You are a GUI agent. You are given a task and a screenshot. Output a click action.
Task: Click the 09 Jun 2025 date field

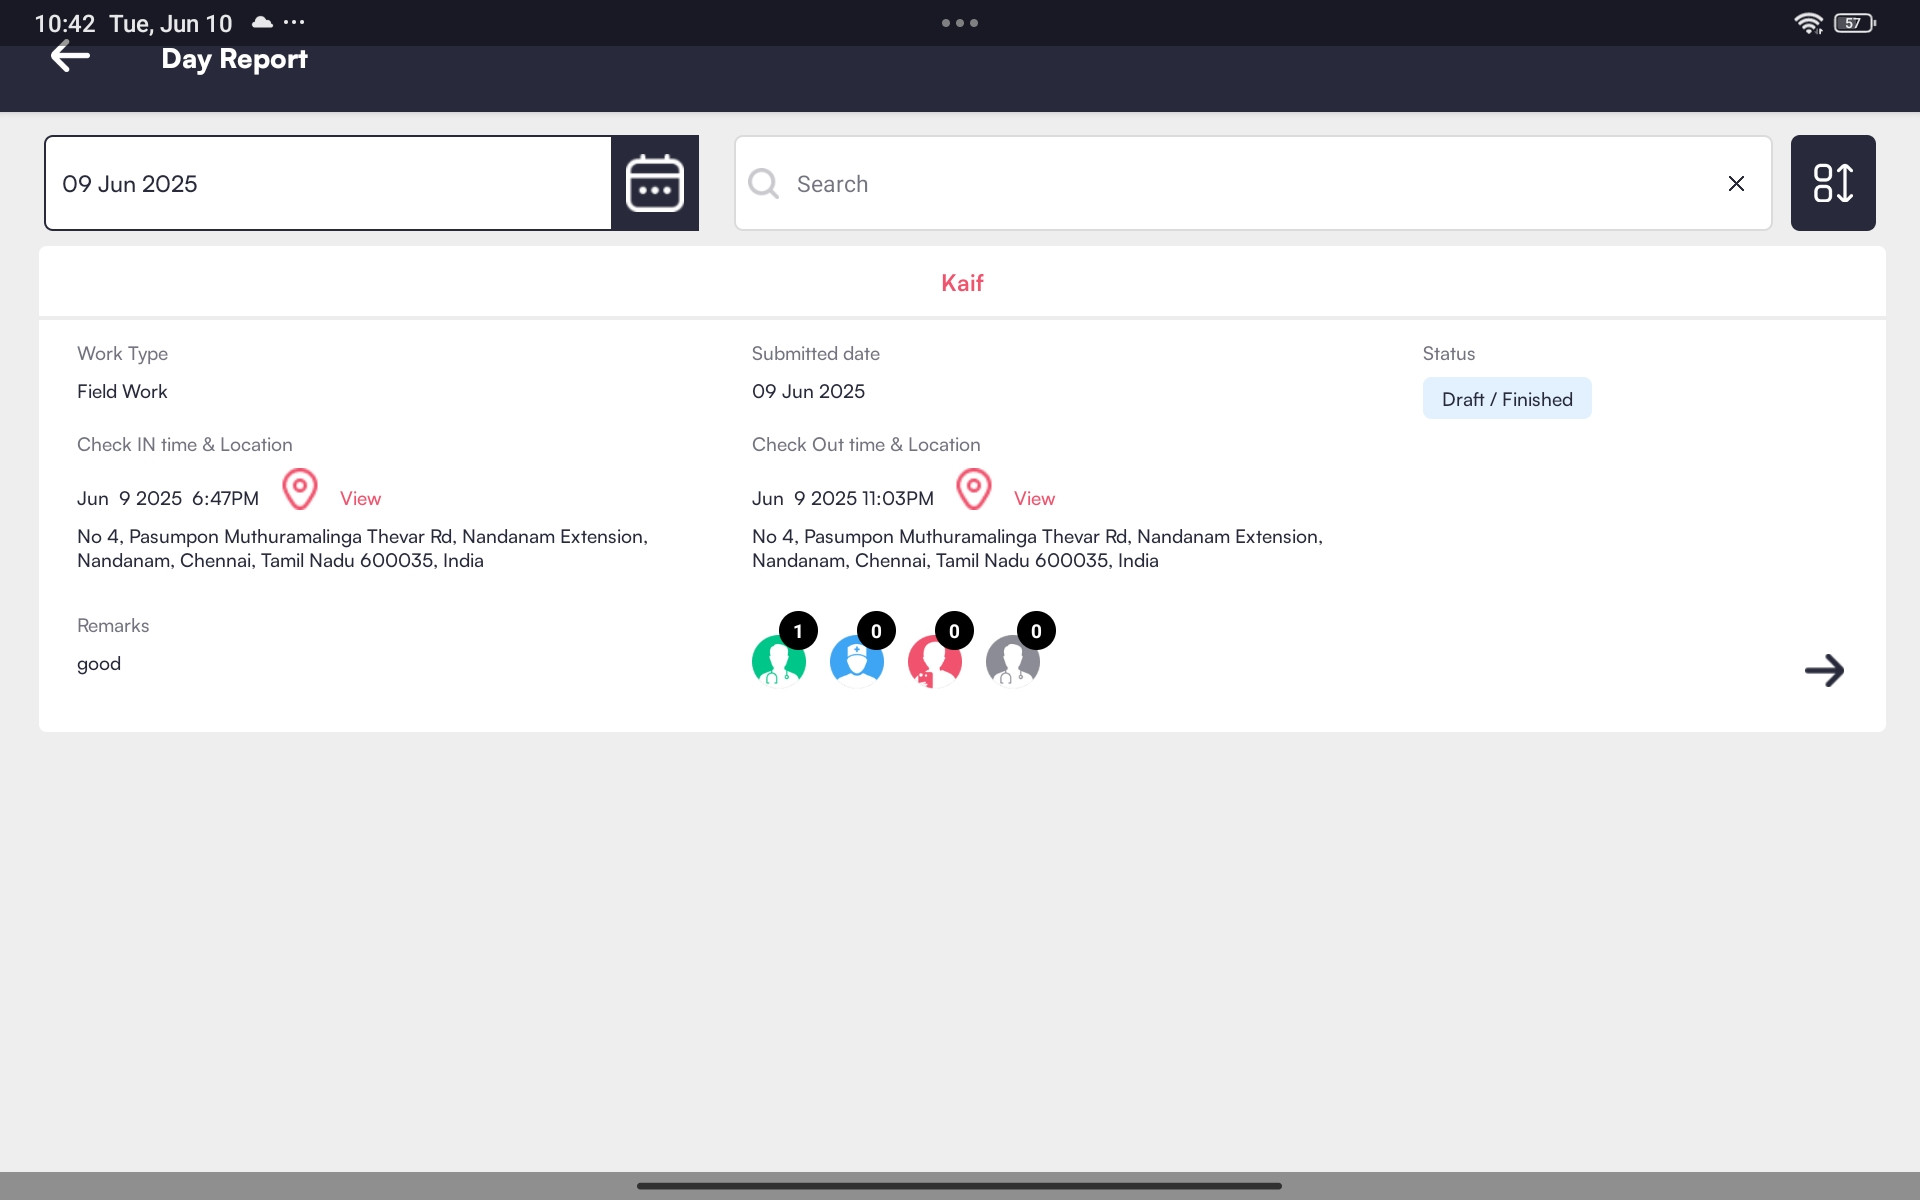[x=328, y=183]
